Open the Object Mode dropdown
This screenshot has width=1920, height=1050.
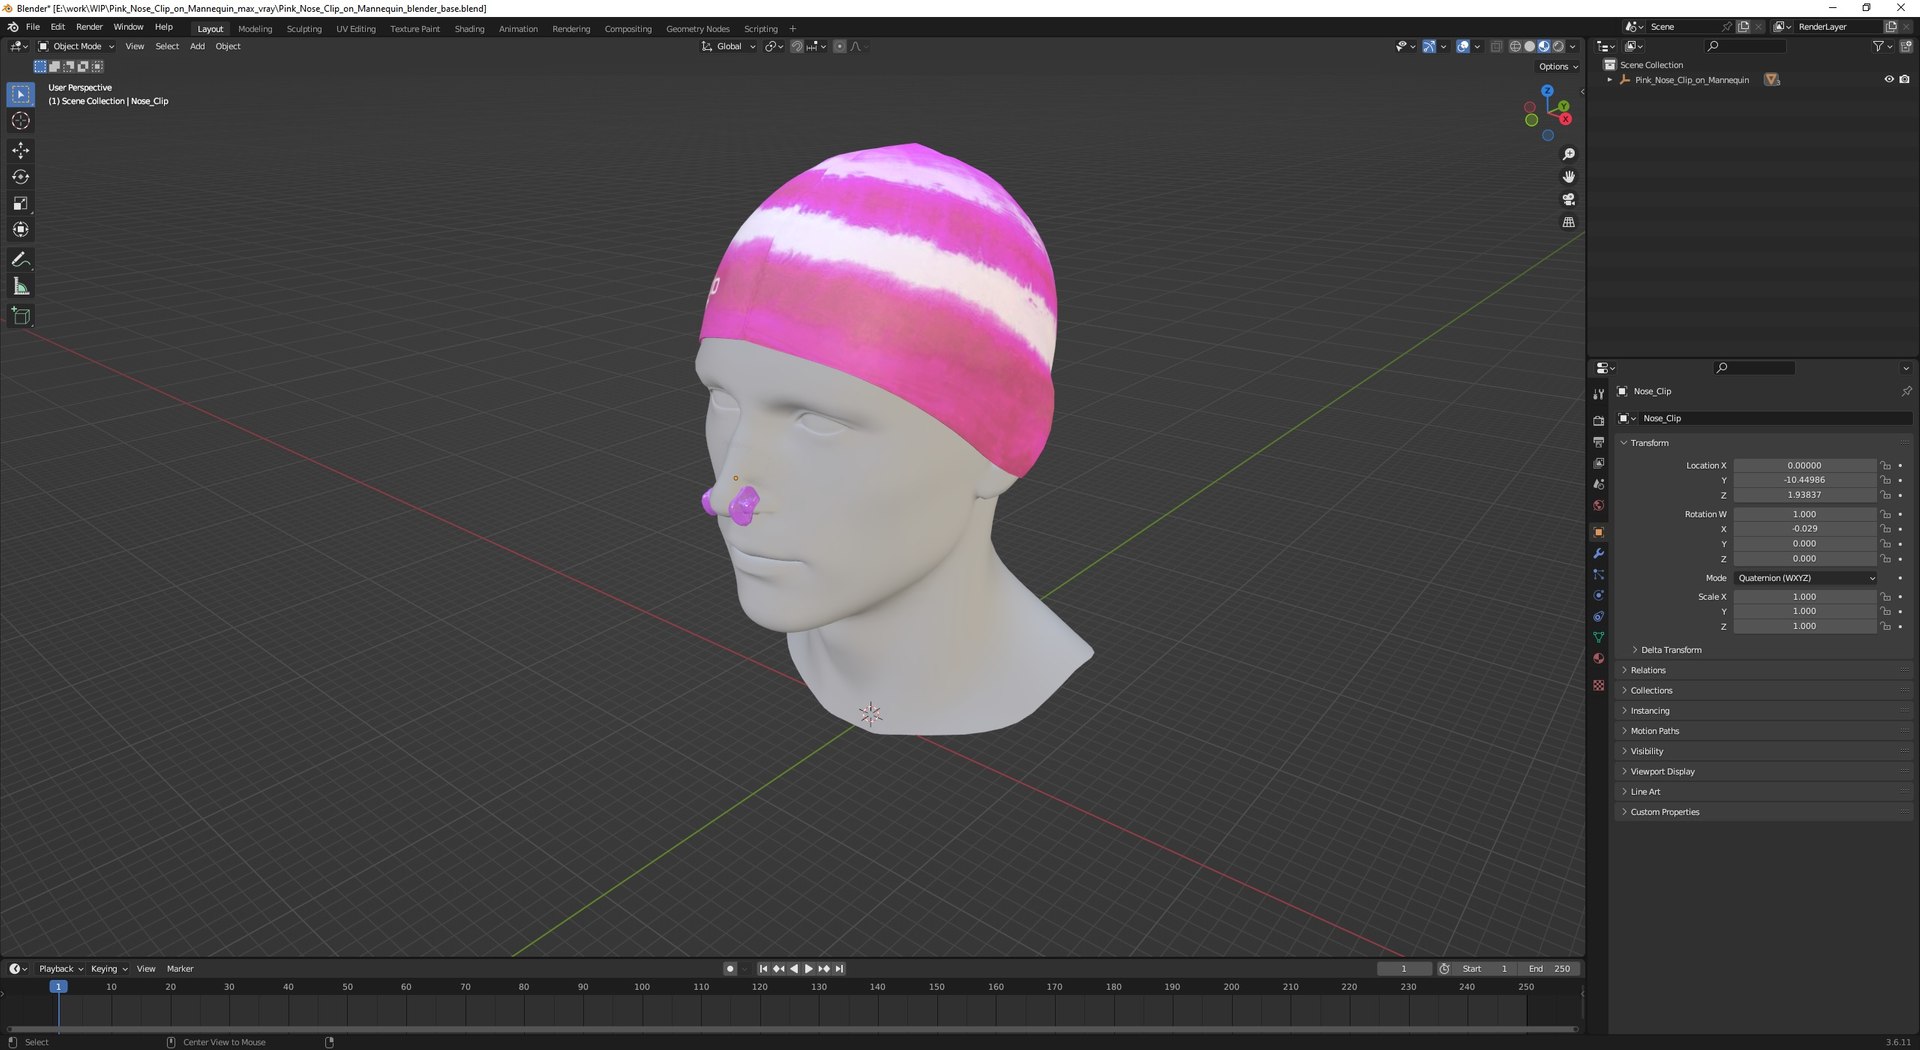76,46
